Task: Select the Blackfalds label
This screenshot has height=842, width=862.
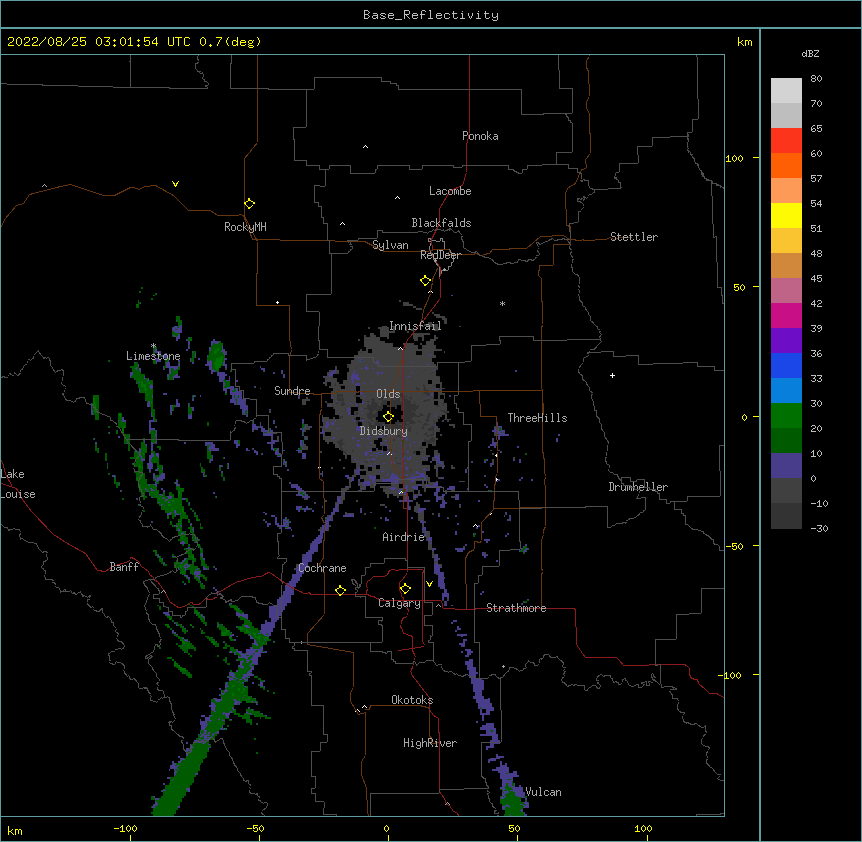Action: pos(441,223)
